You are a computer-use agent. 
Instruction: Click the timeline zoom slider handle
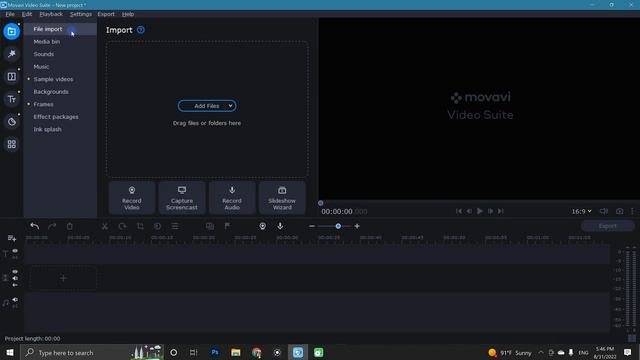[x=338, y=226]
